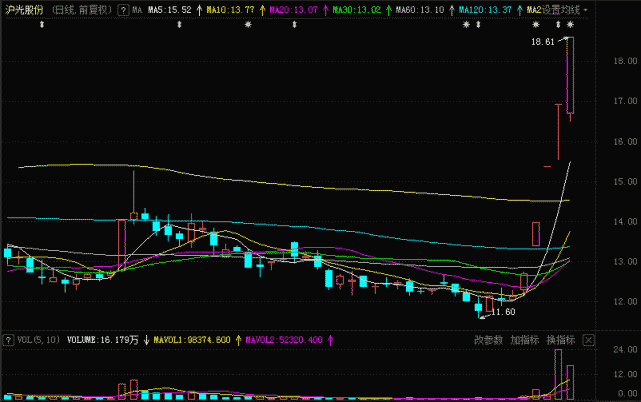Click the 11.60 low price label
Viewport: 641px width, 402px height.
pos(503,312)
